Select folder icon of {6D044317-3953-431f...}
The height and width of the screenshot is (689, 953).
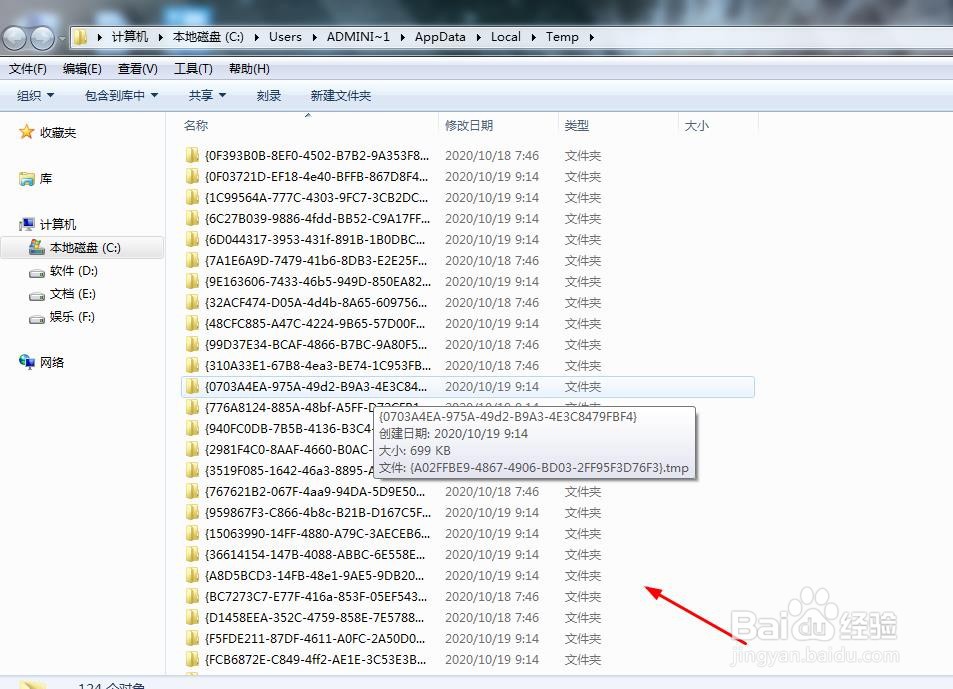[192, 239]
